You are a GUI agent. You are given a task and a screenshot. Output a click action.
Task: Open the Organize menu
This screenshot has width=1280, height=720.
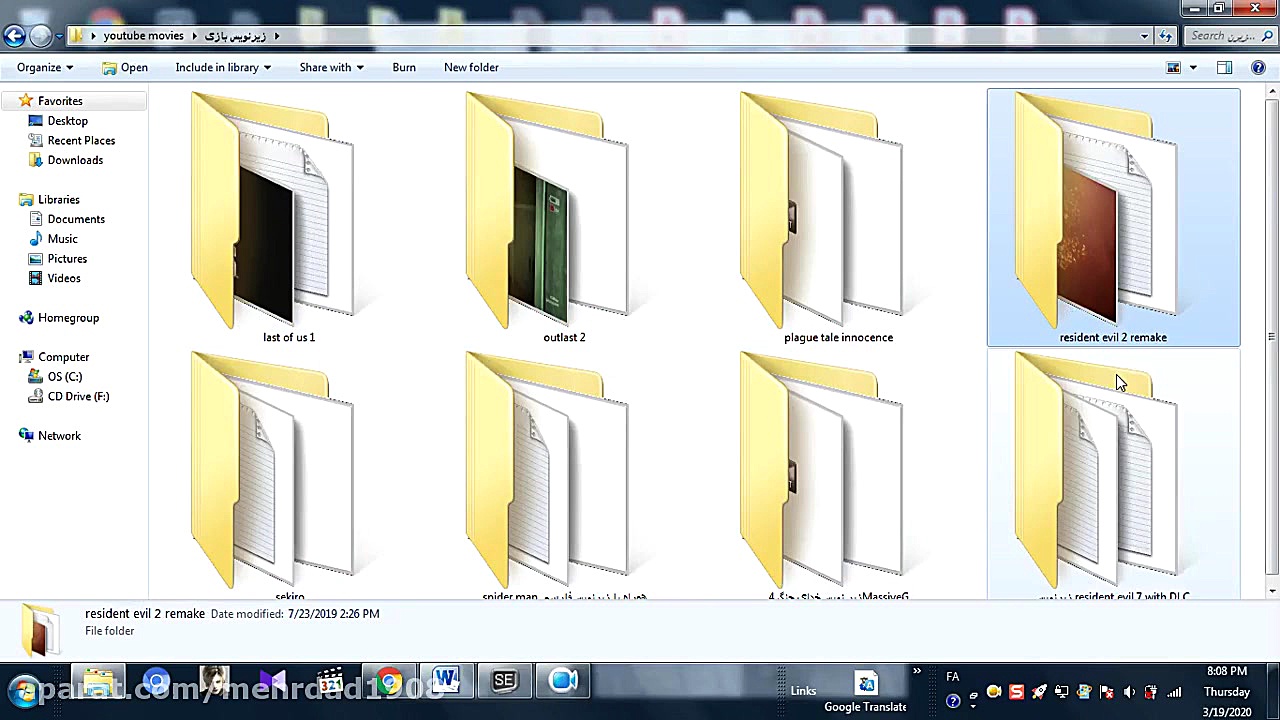pyautogui.click(x=45, y=67)
